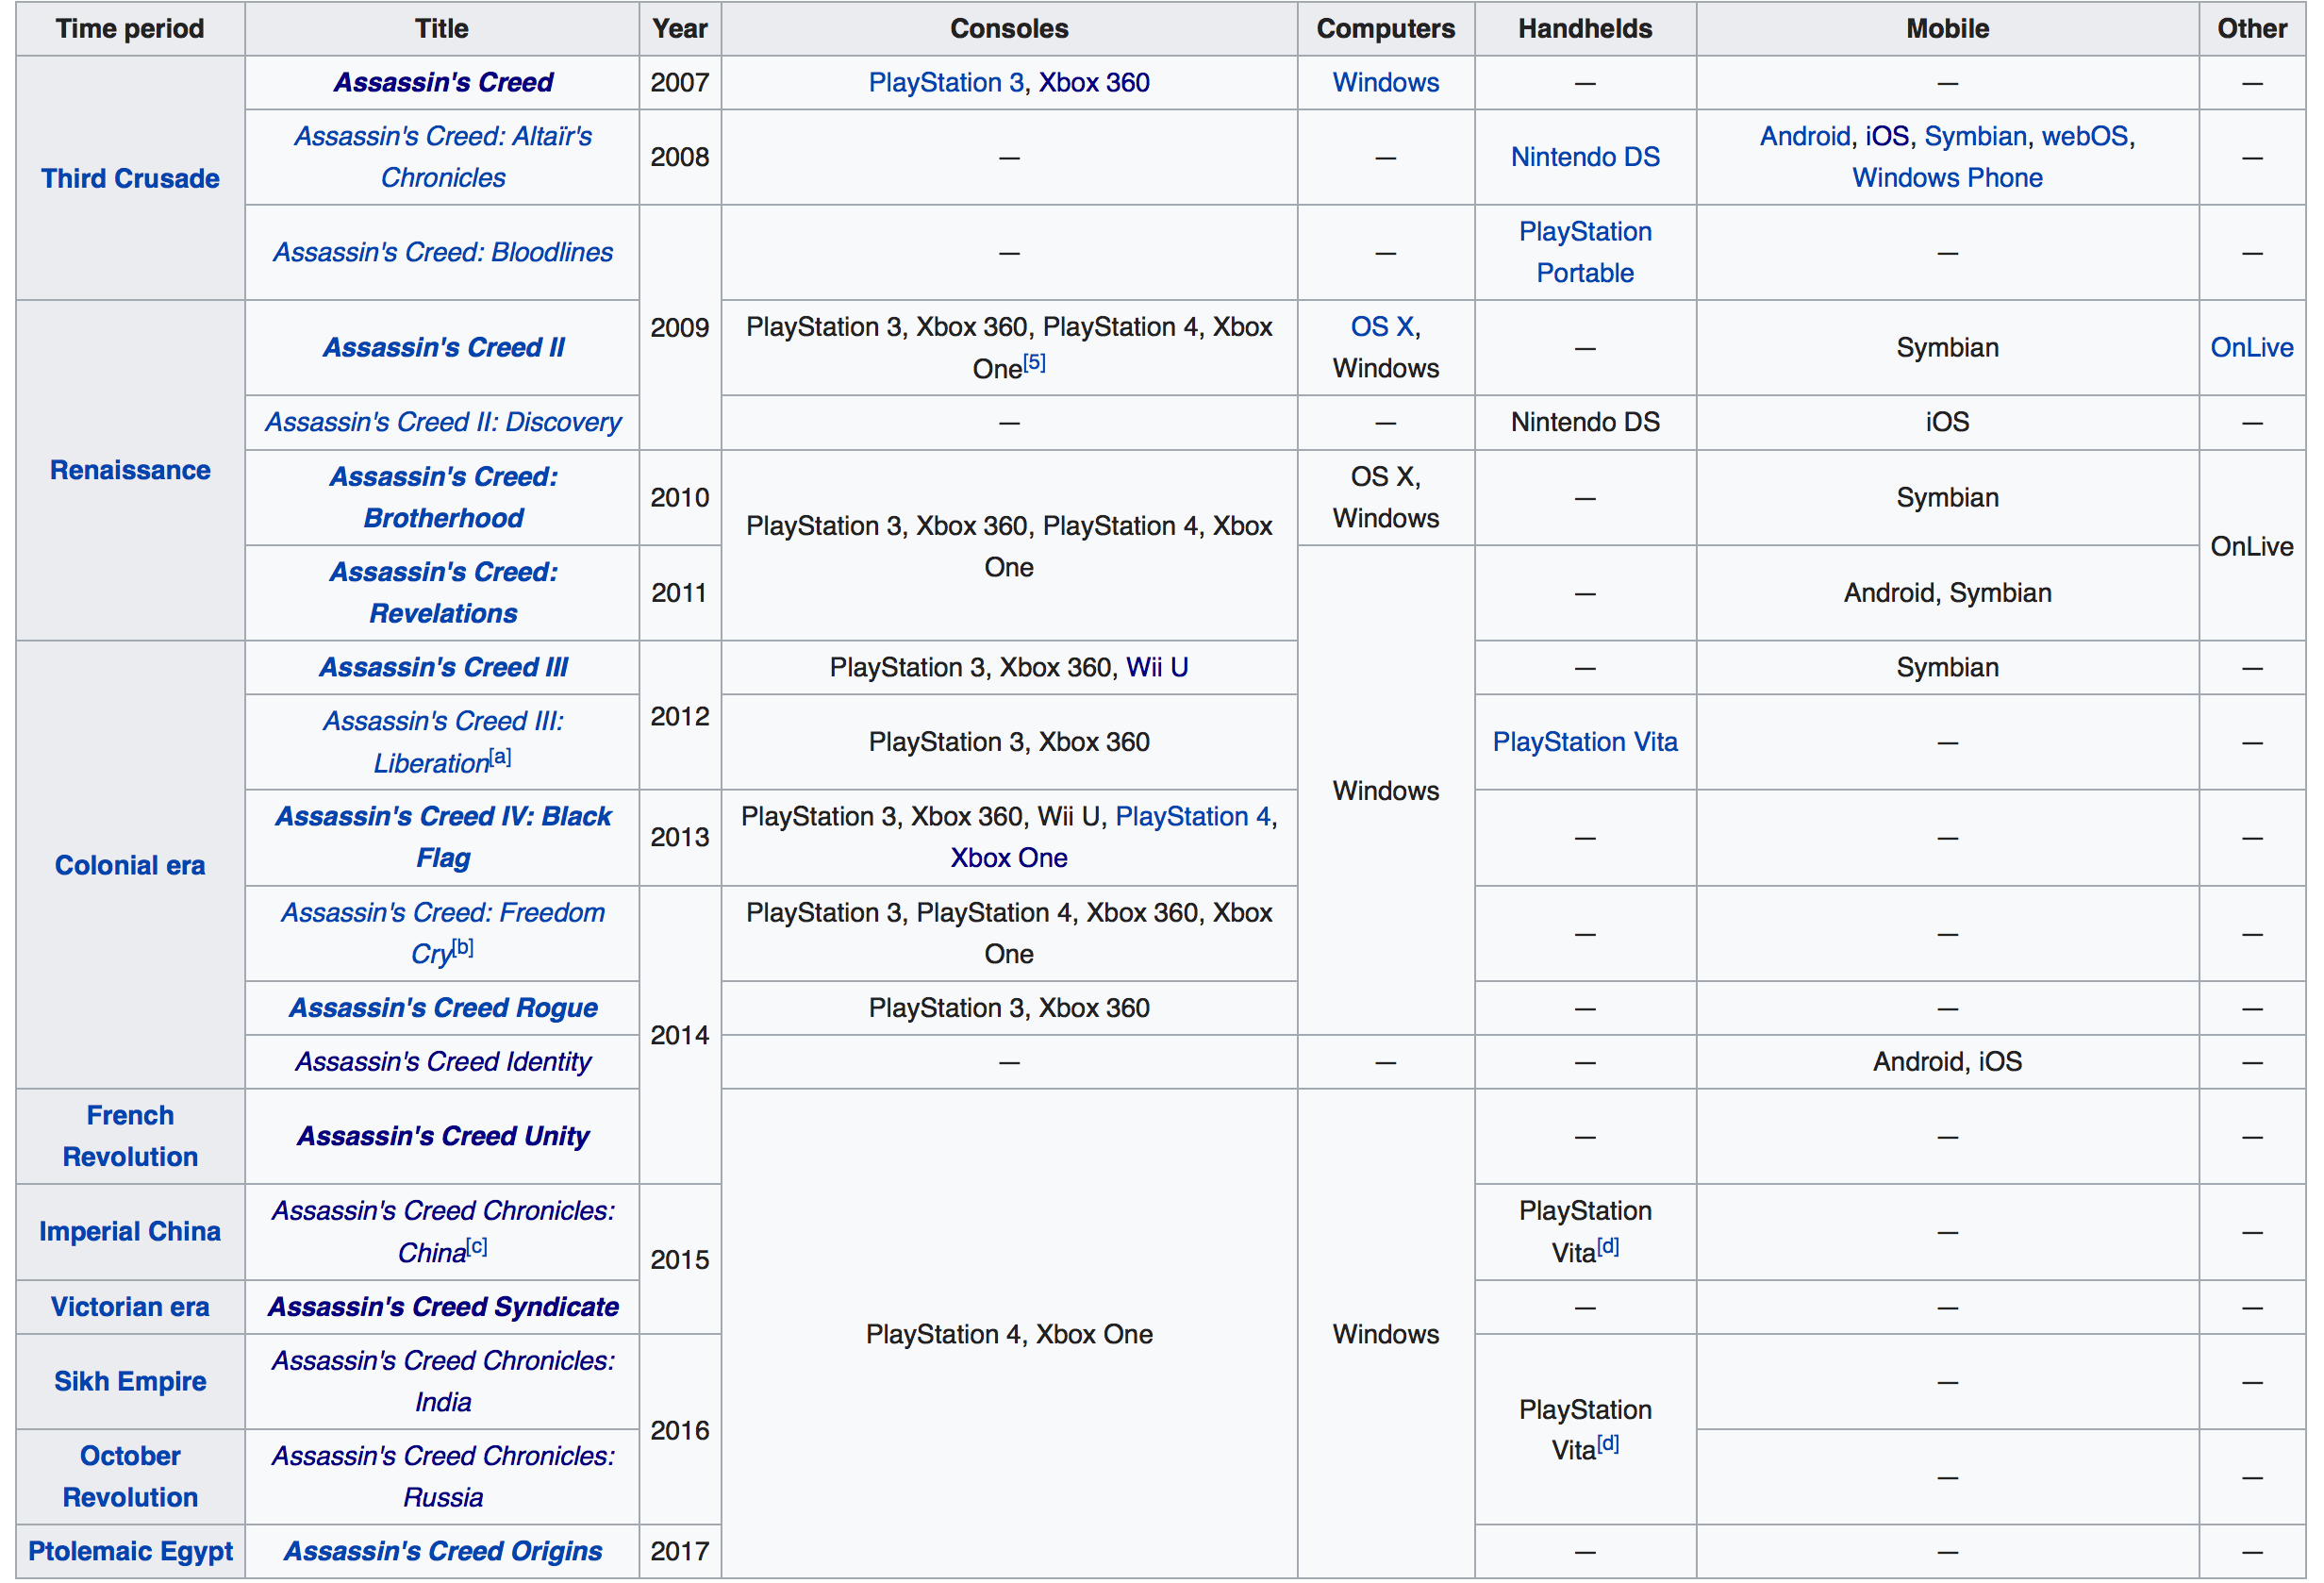
Task: Open Assassin's Creed: Altaïr's Chronicles link
Action: 443,157
